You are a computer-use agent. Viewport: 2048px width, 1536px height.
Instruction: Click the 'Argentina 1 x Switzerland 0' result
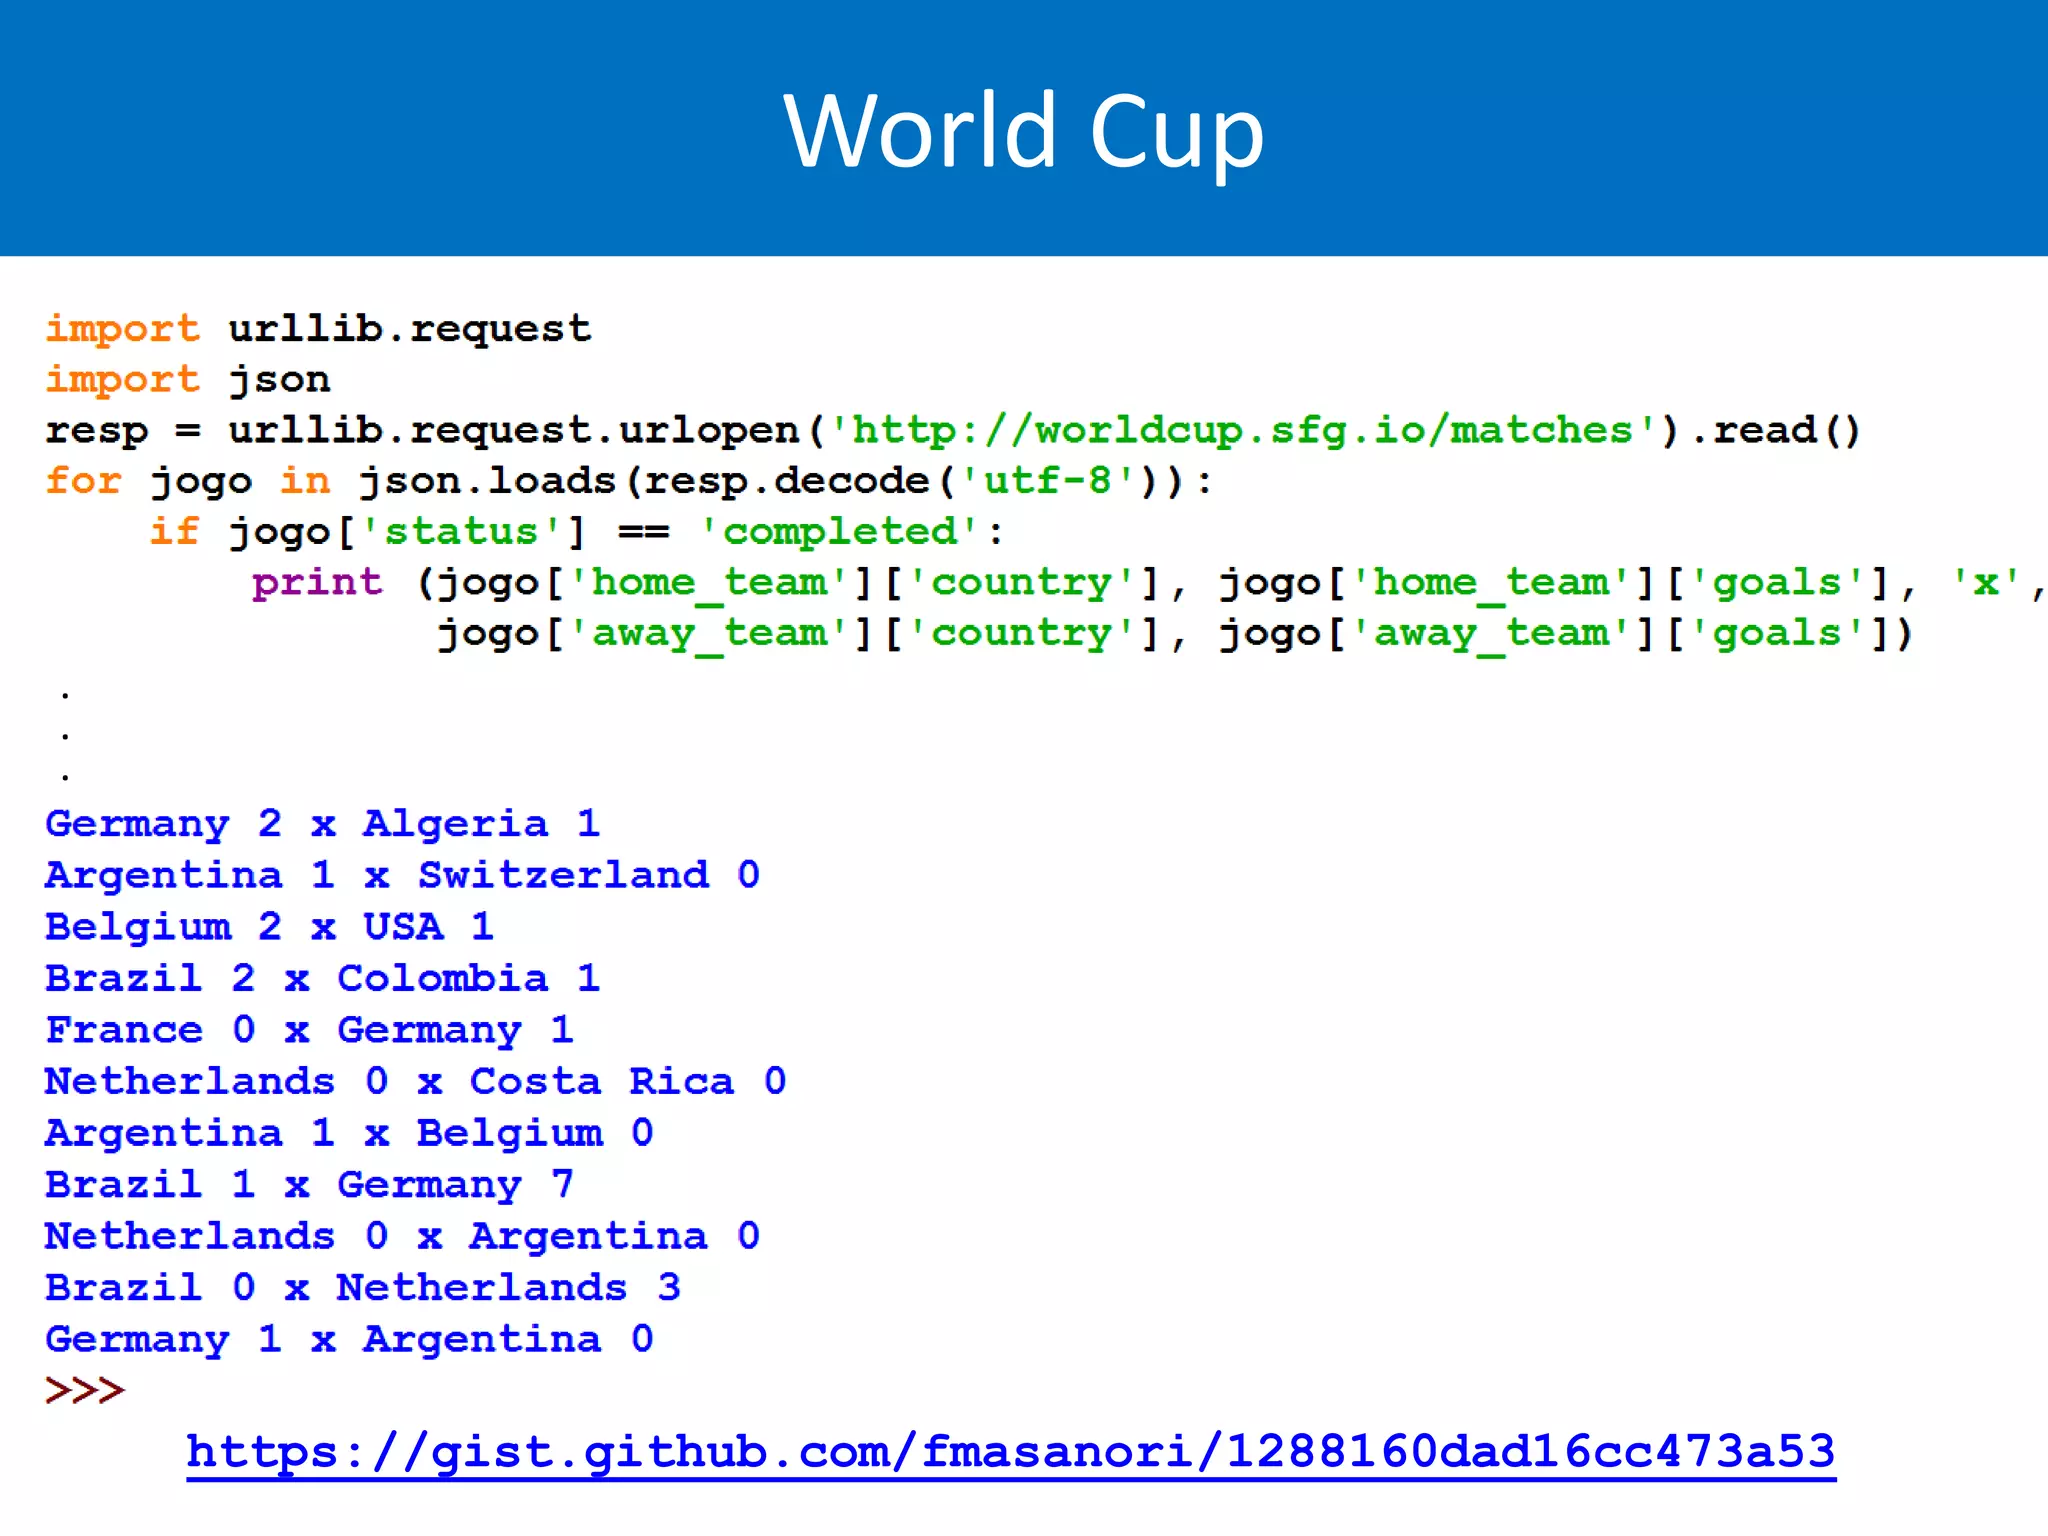coord(402,876)
